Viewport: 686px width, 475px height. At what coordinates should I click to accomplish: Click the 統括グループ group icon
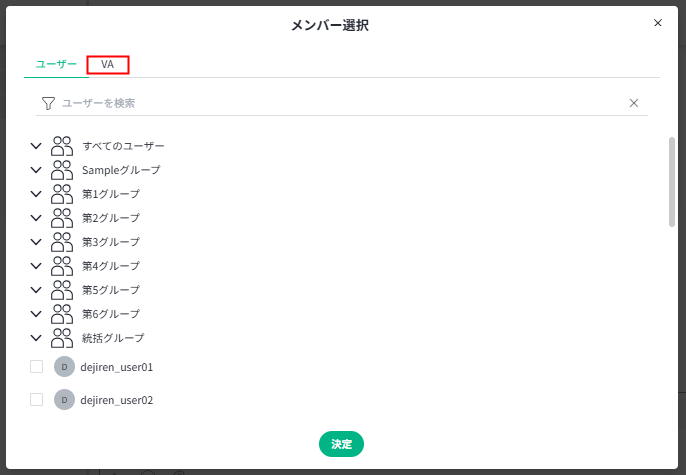pos(62,338)
